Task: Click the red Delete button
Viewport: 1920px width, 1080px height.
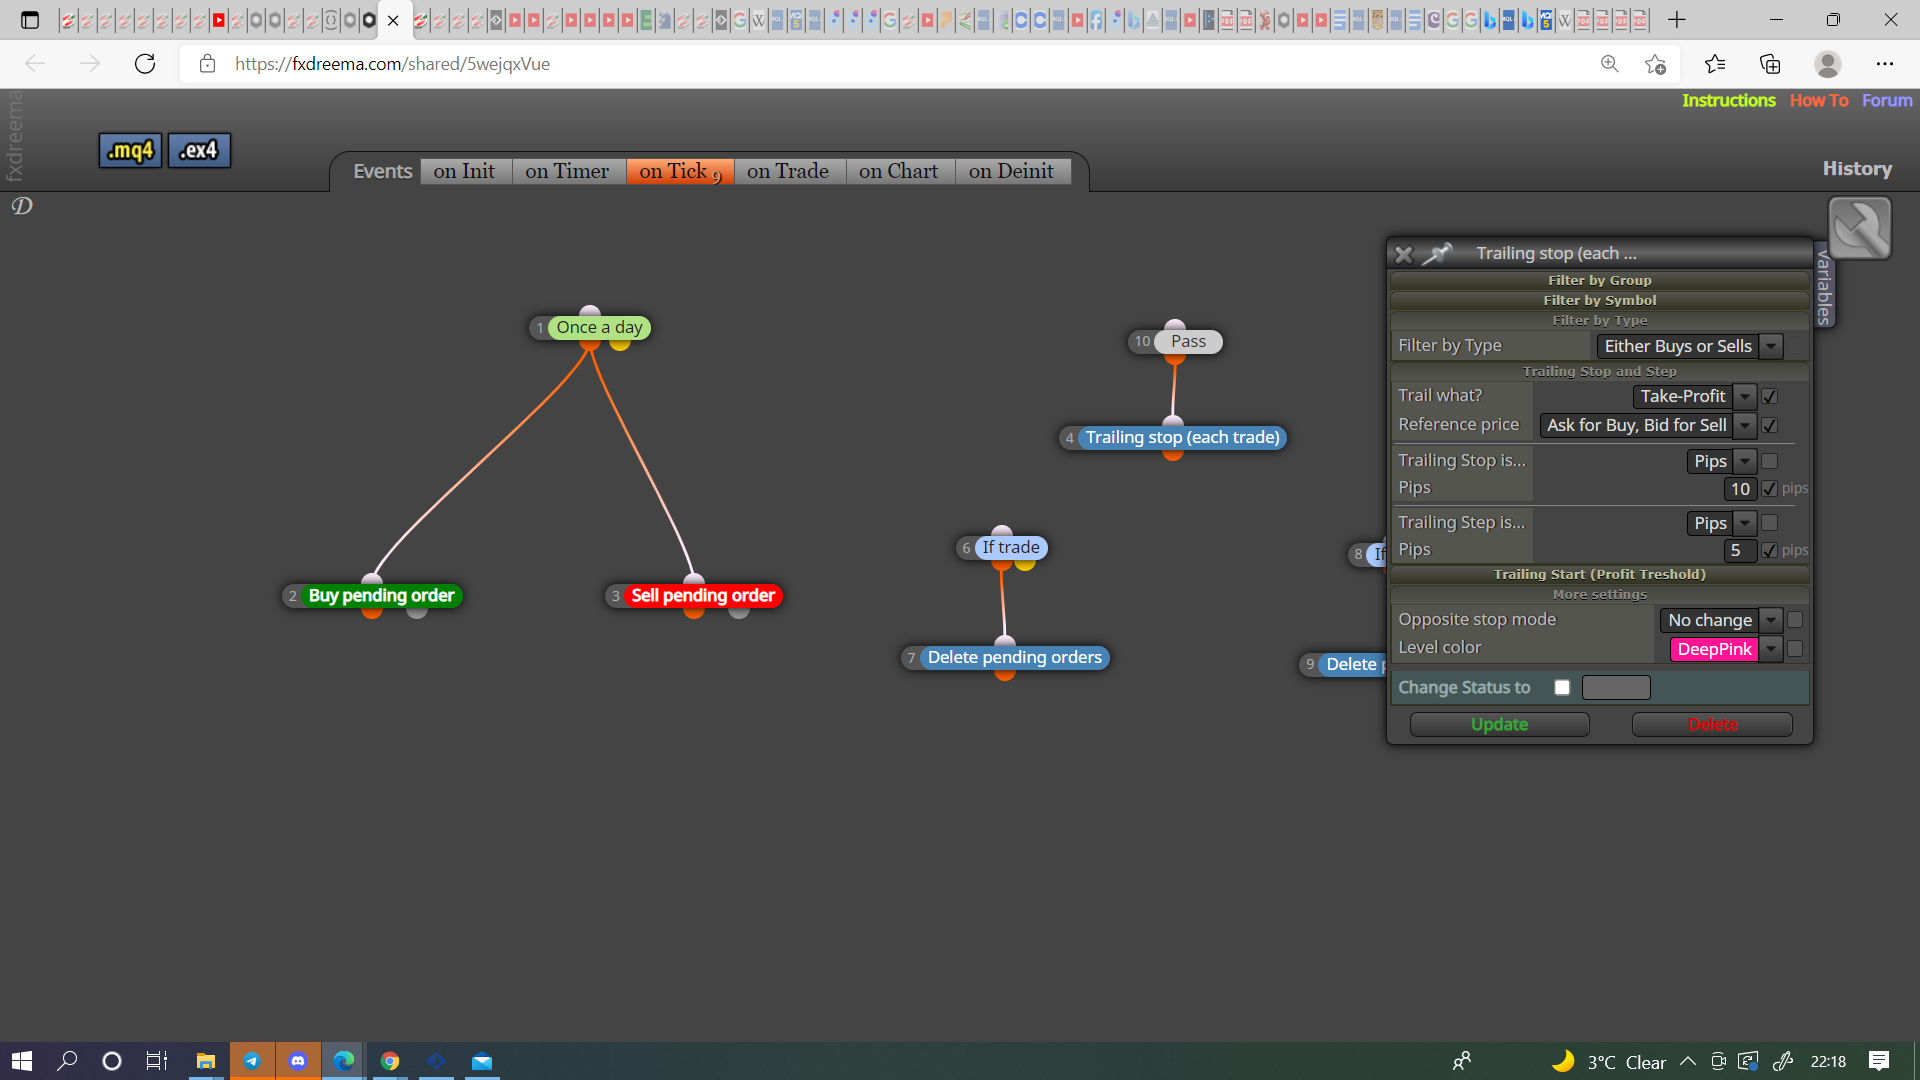Action: click(x=1712, y=724)
